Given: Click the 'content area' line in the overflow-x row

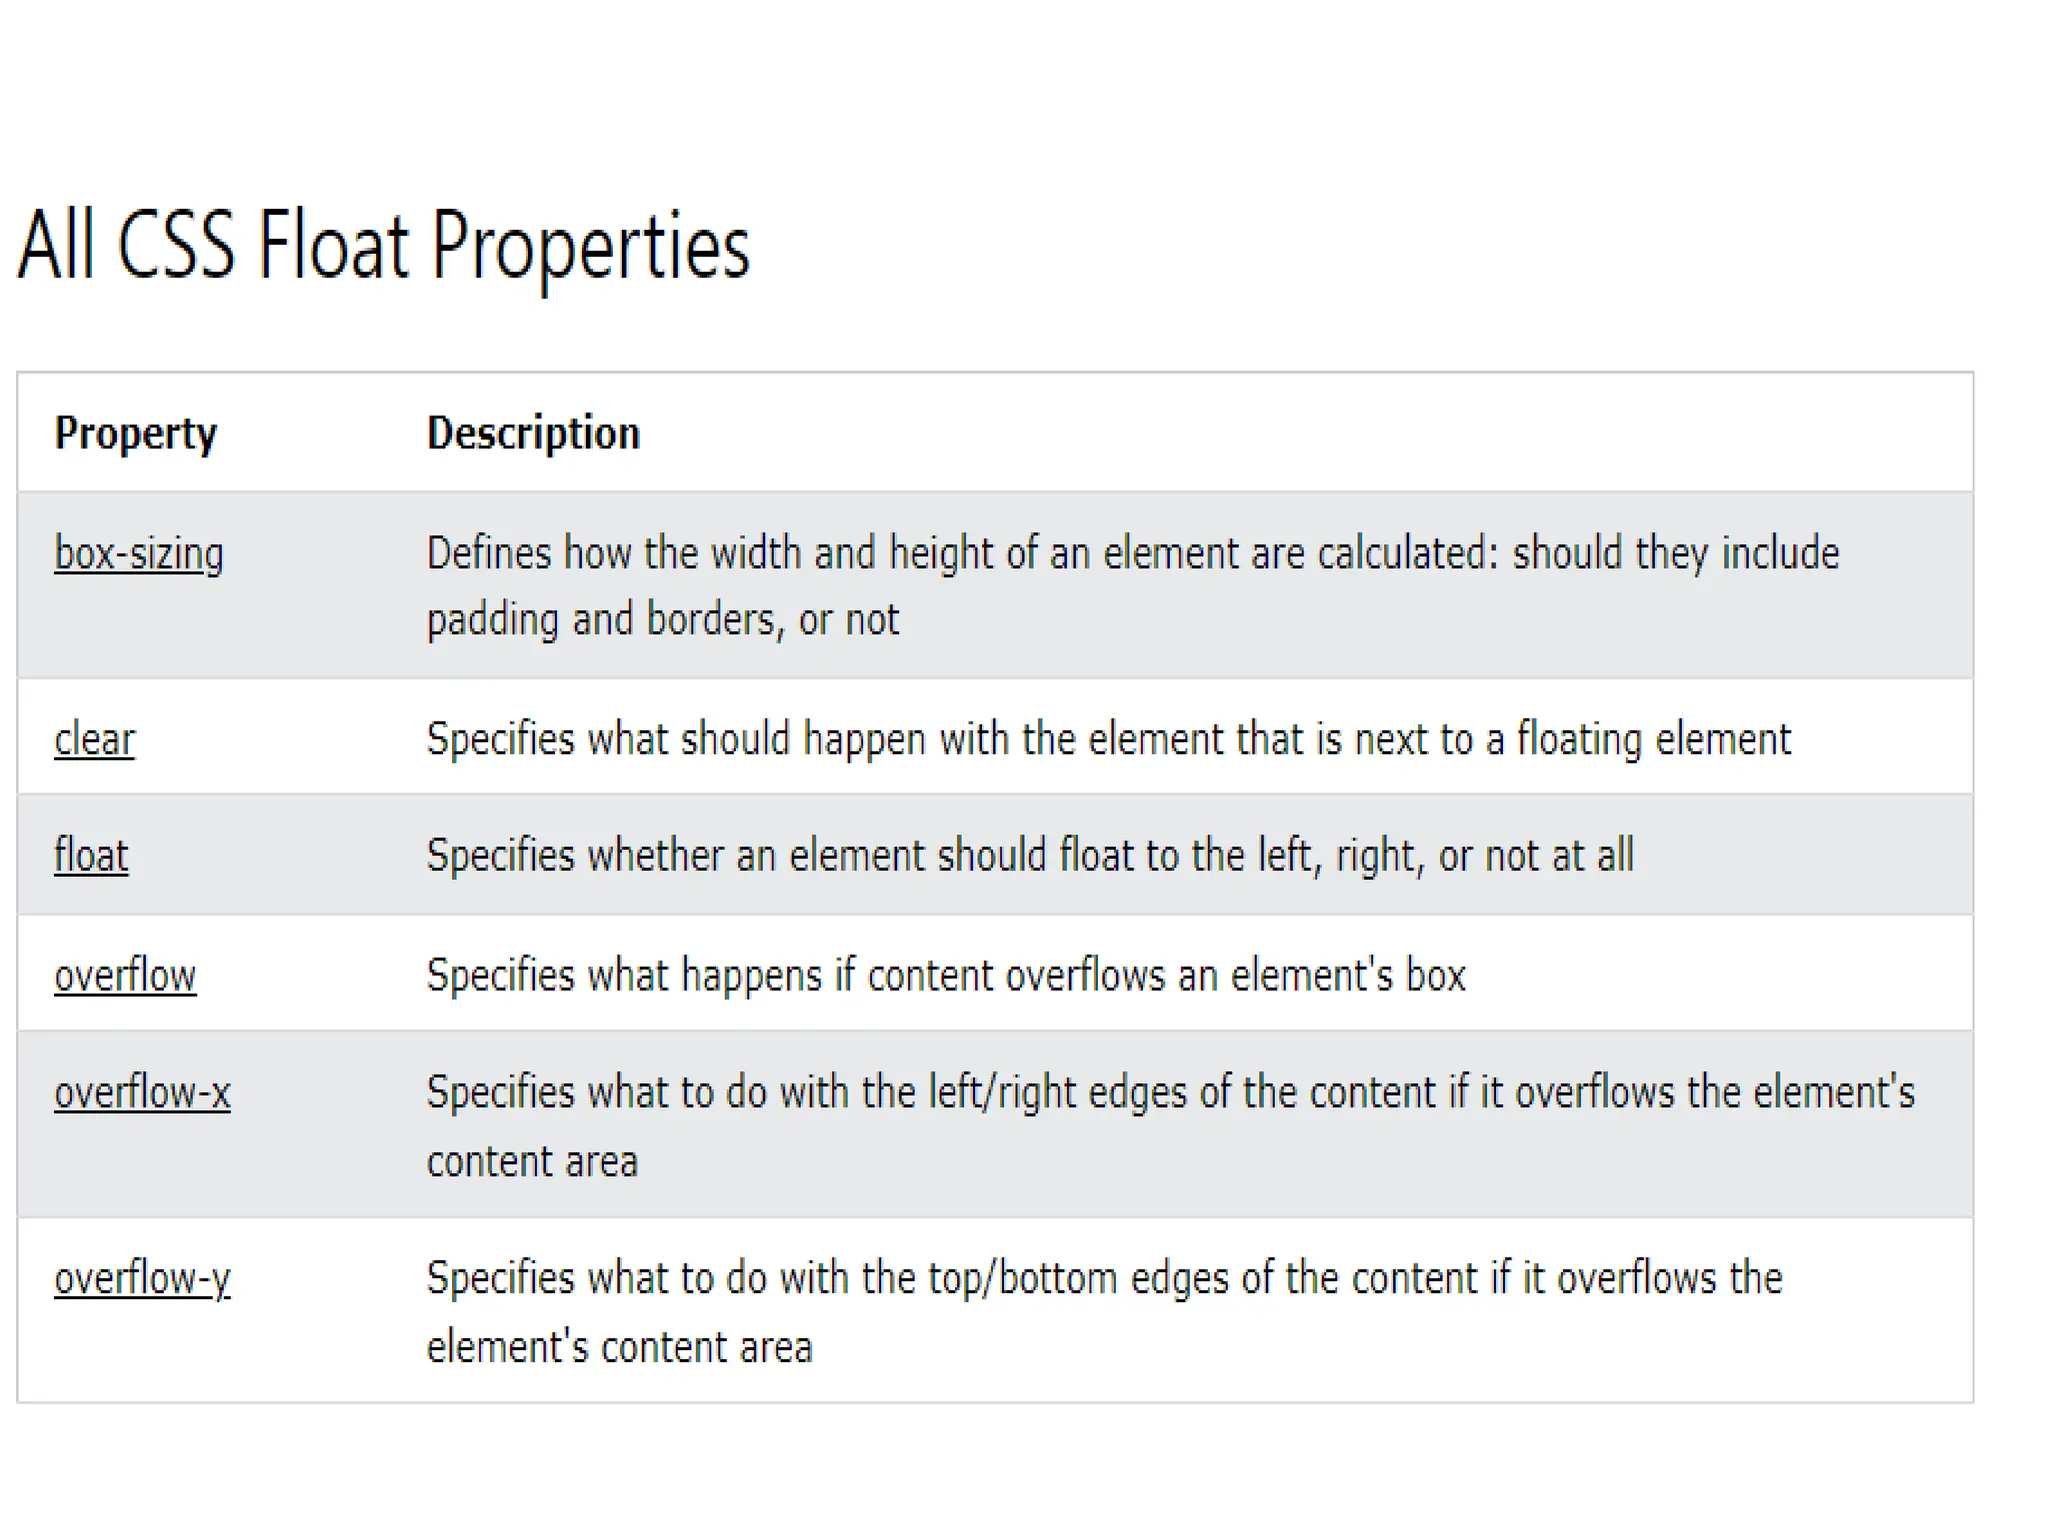Looking at the screenshot, I should click(x=532, y=1162).
